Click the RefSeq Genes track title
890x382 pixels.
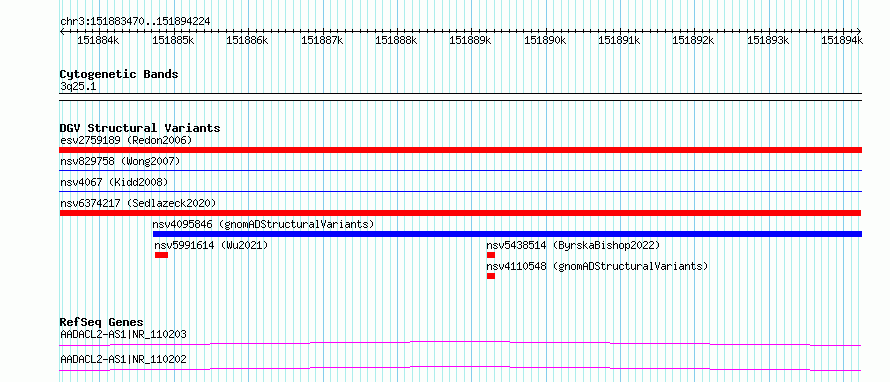[102, 322]
